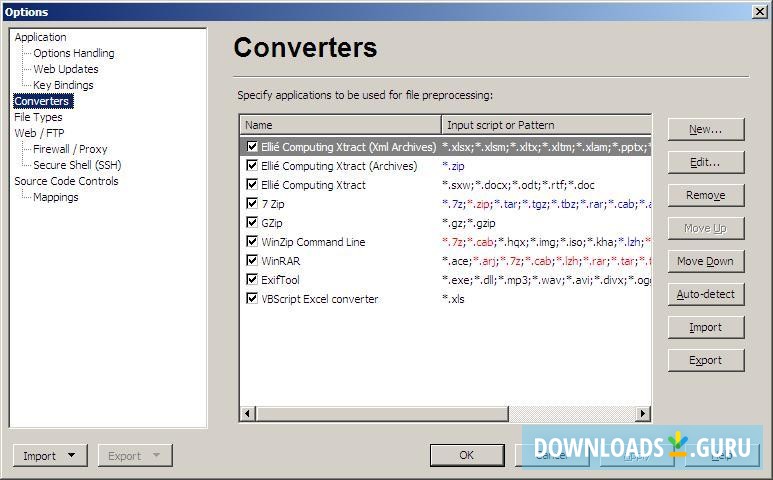Click the horizontal scrollbar thumb
This screenshot has width=773, height=480.
pyautogui.click(x=382, y=413)
